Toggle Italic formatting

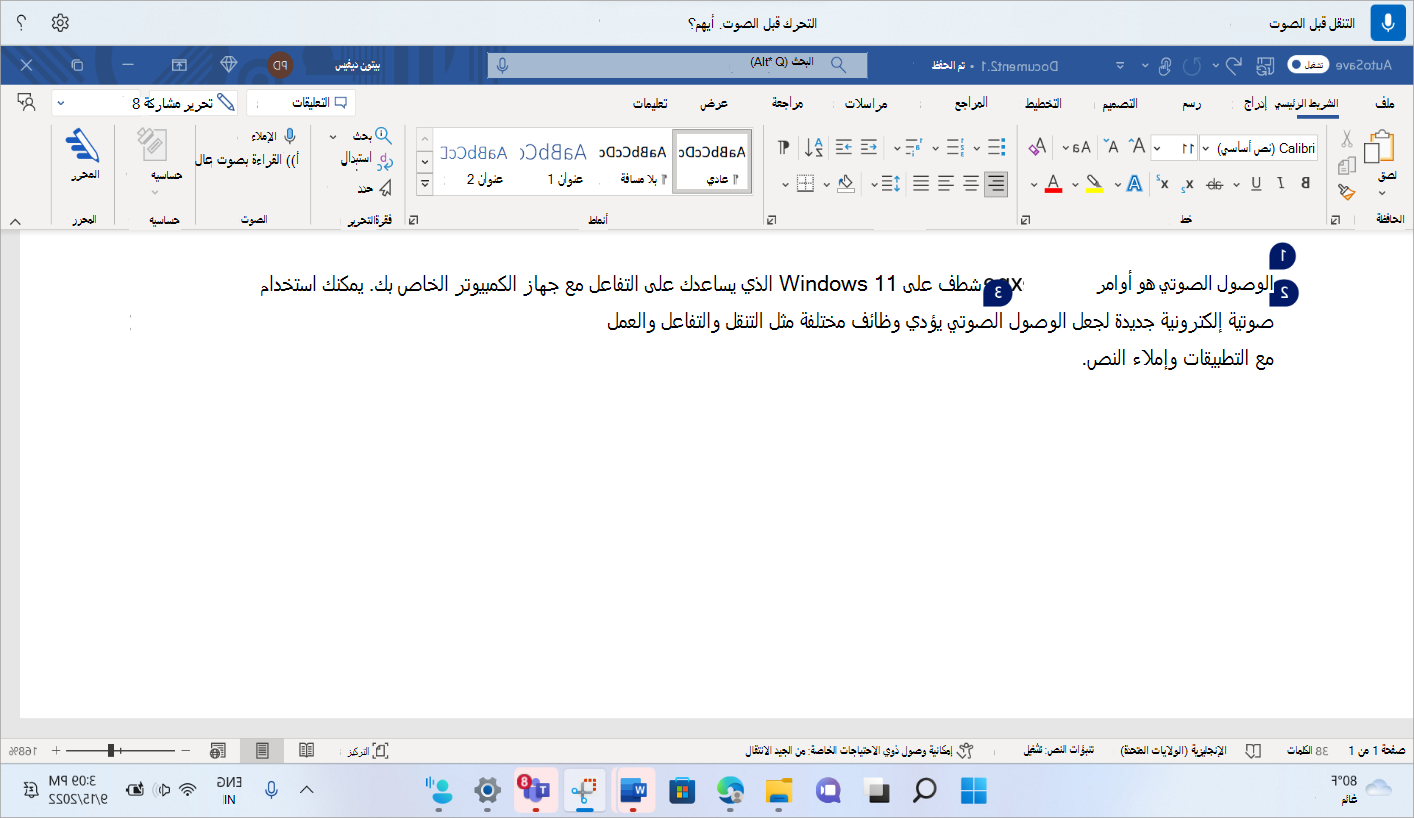pos(1280,183)
